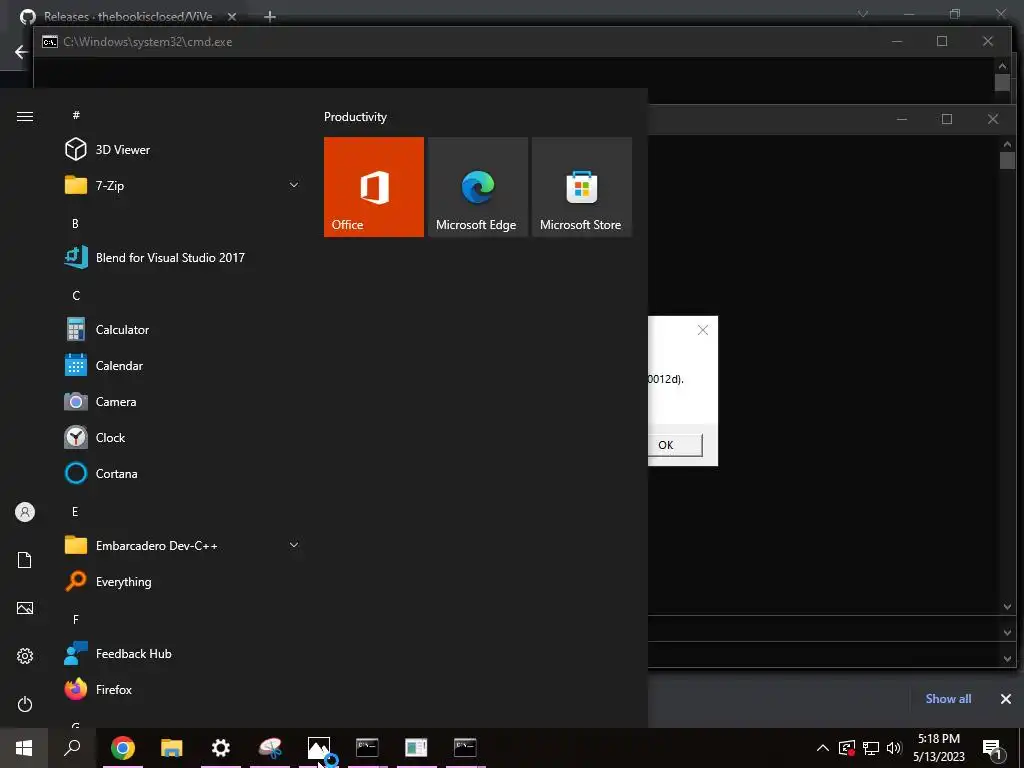This screenshot has height=768, width=1024.
Task: Open taskbar Search
Action: (72, 748)
